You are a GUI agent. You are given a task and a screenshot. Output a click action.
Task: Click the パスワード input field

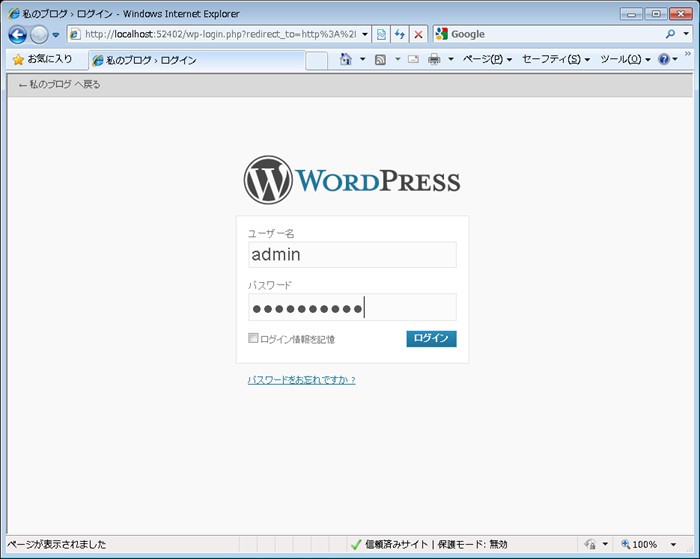tap(352, 307)
